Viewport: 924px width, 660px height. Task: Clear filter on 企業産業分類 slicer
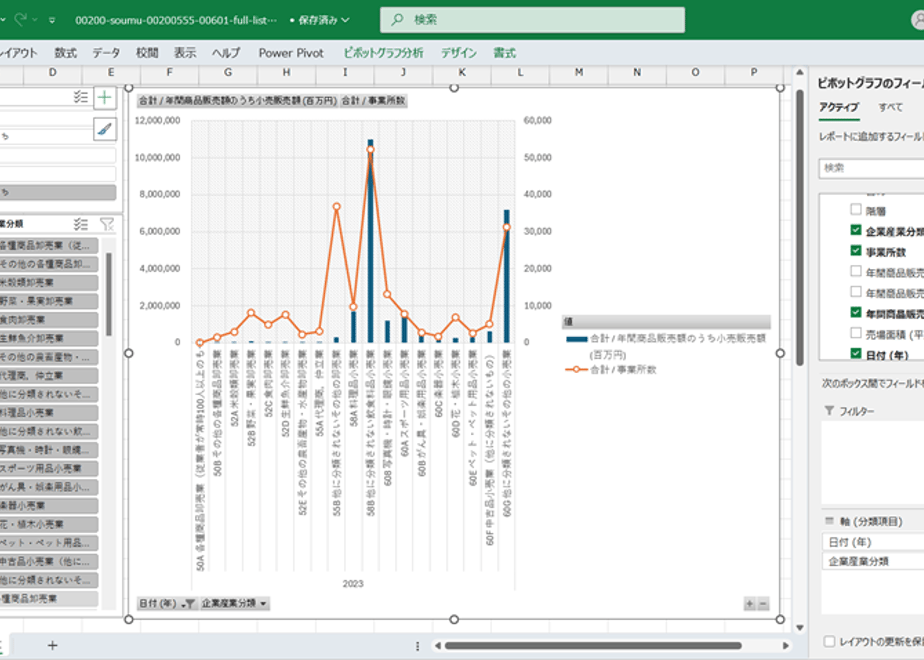[107, 224]
